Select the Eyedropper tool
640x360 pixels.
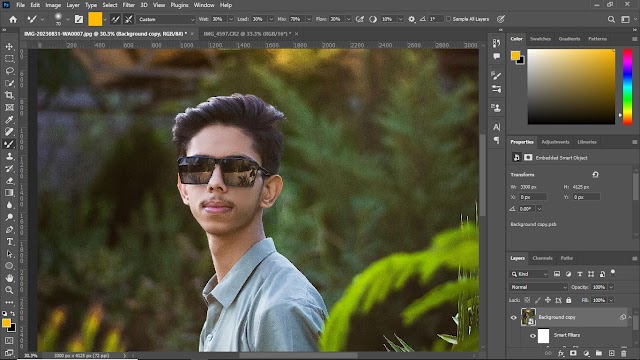(9, 120)
